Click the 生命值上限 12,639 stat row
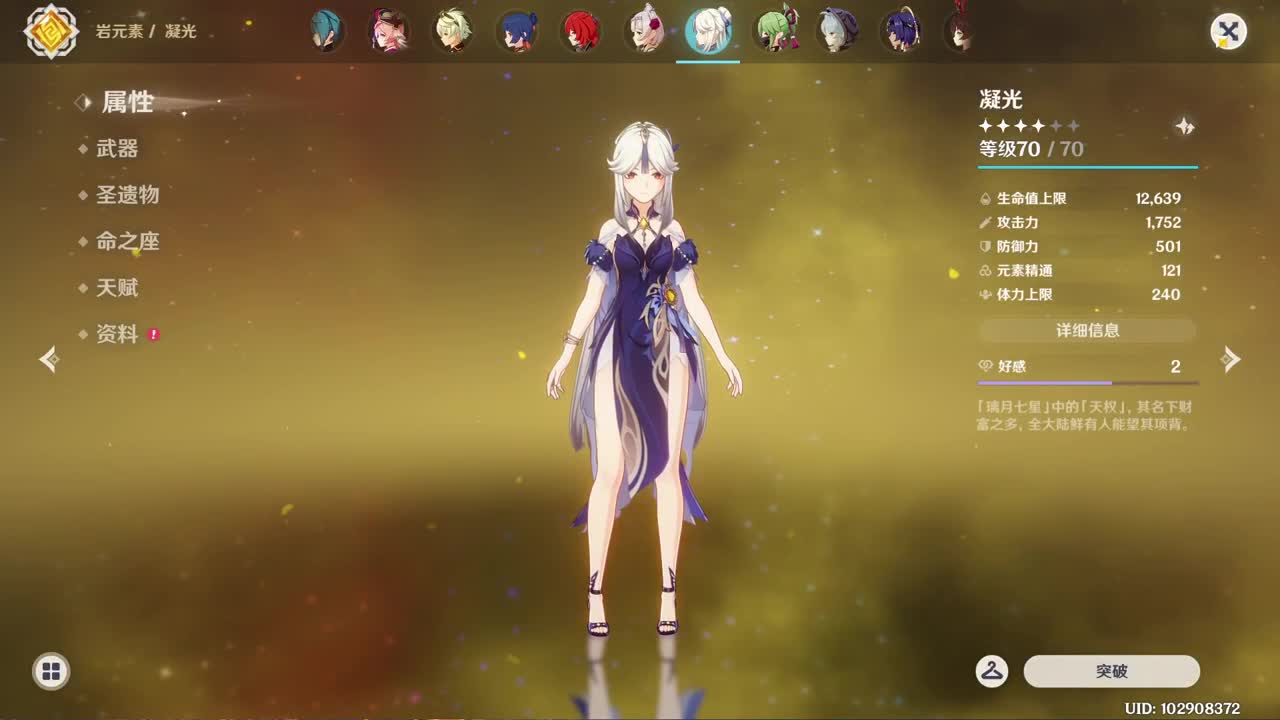The width and height of the screenshot is (1280, 720). point(1080,199)
